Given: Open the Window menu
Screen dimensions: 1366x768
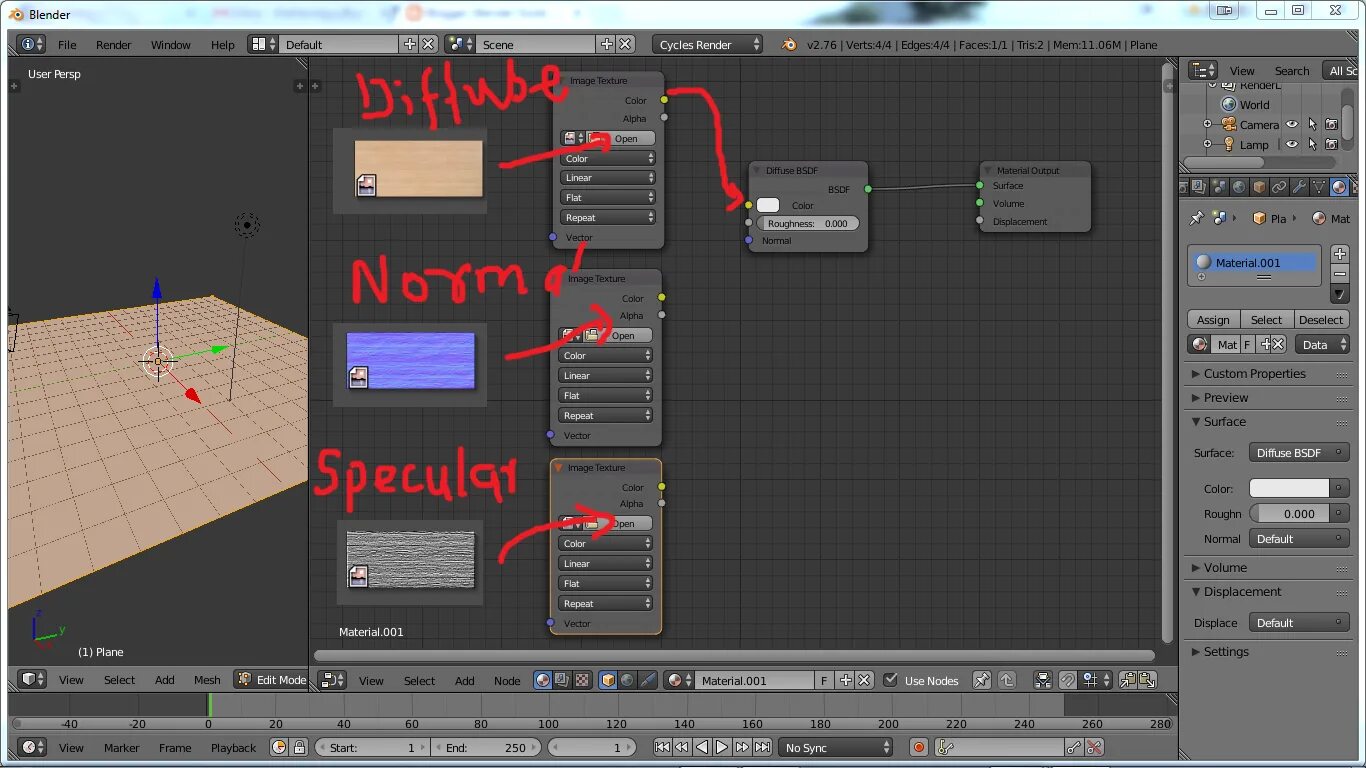Looking at the screenshot, I should (x=171, y=45).
